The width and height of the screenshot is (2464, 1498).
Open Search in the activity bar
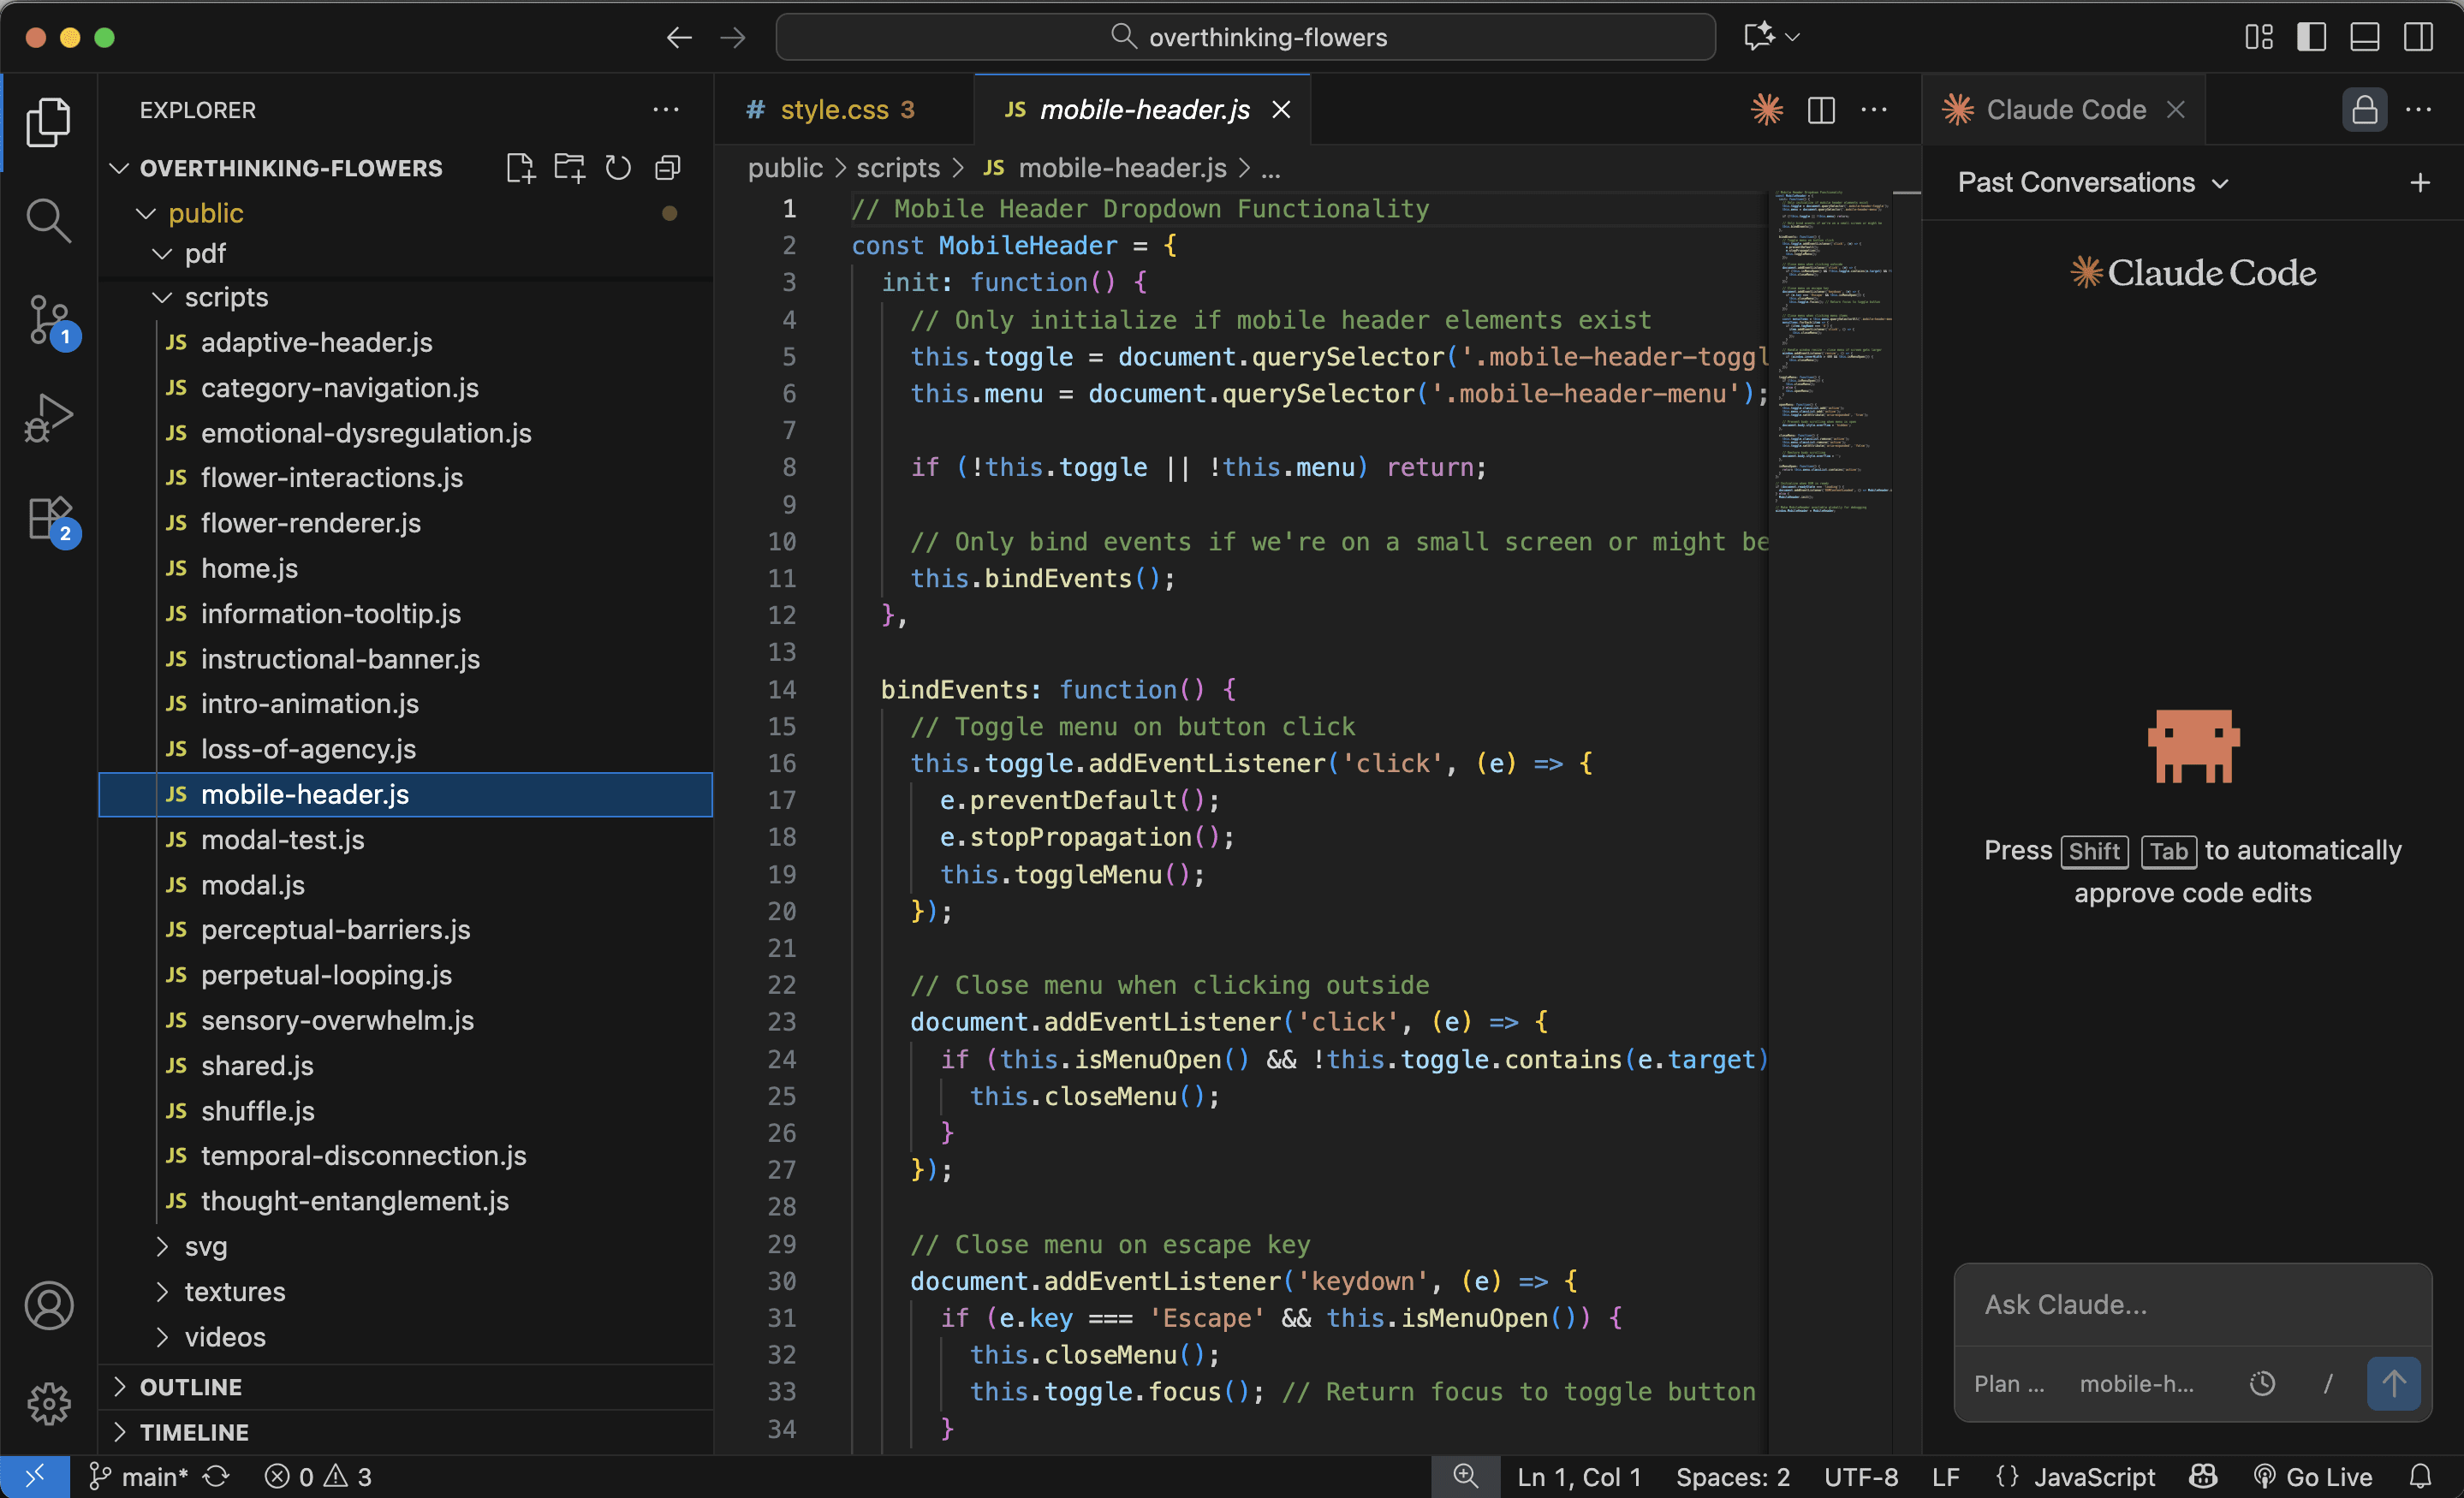[48, 220]
